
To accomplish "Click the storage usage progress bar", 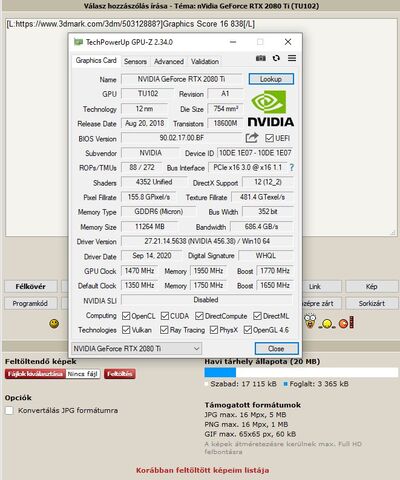I will (x=301, y=372).
